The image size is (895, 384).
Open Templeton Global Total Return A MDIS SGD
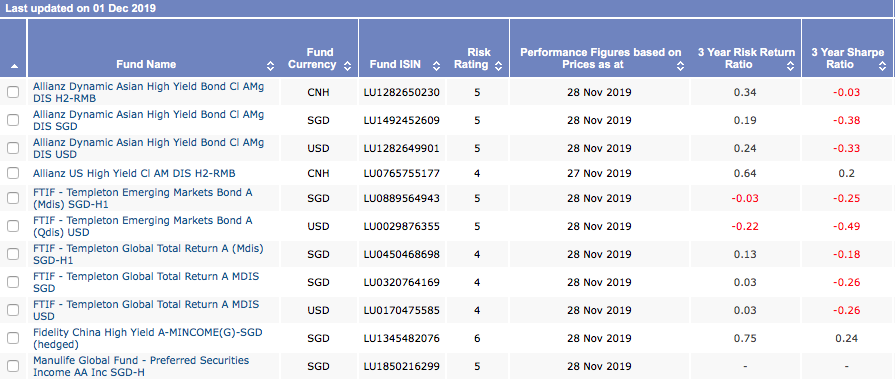coord(146,282)
